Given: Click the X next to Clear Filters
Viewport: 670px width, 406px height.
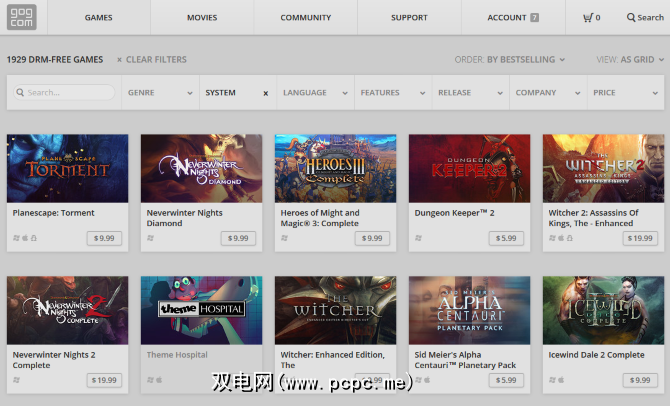Looking at the screenshot, I should [120, 60].
